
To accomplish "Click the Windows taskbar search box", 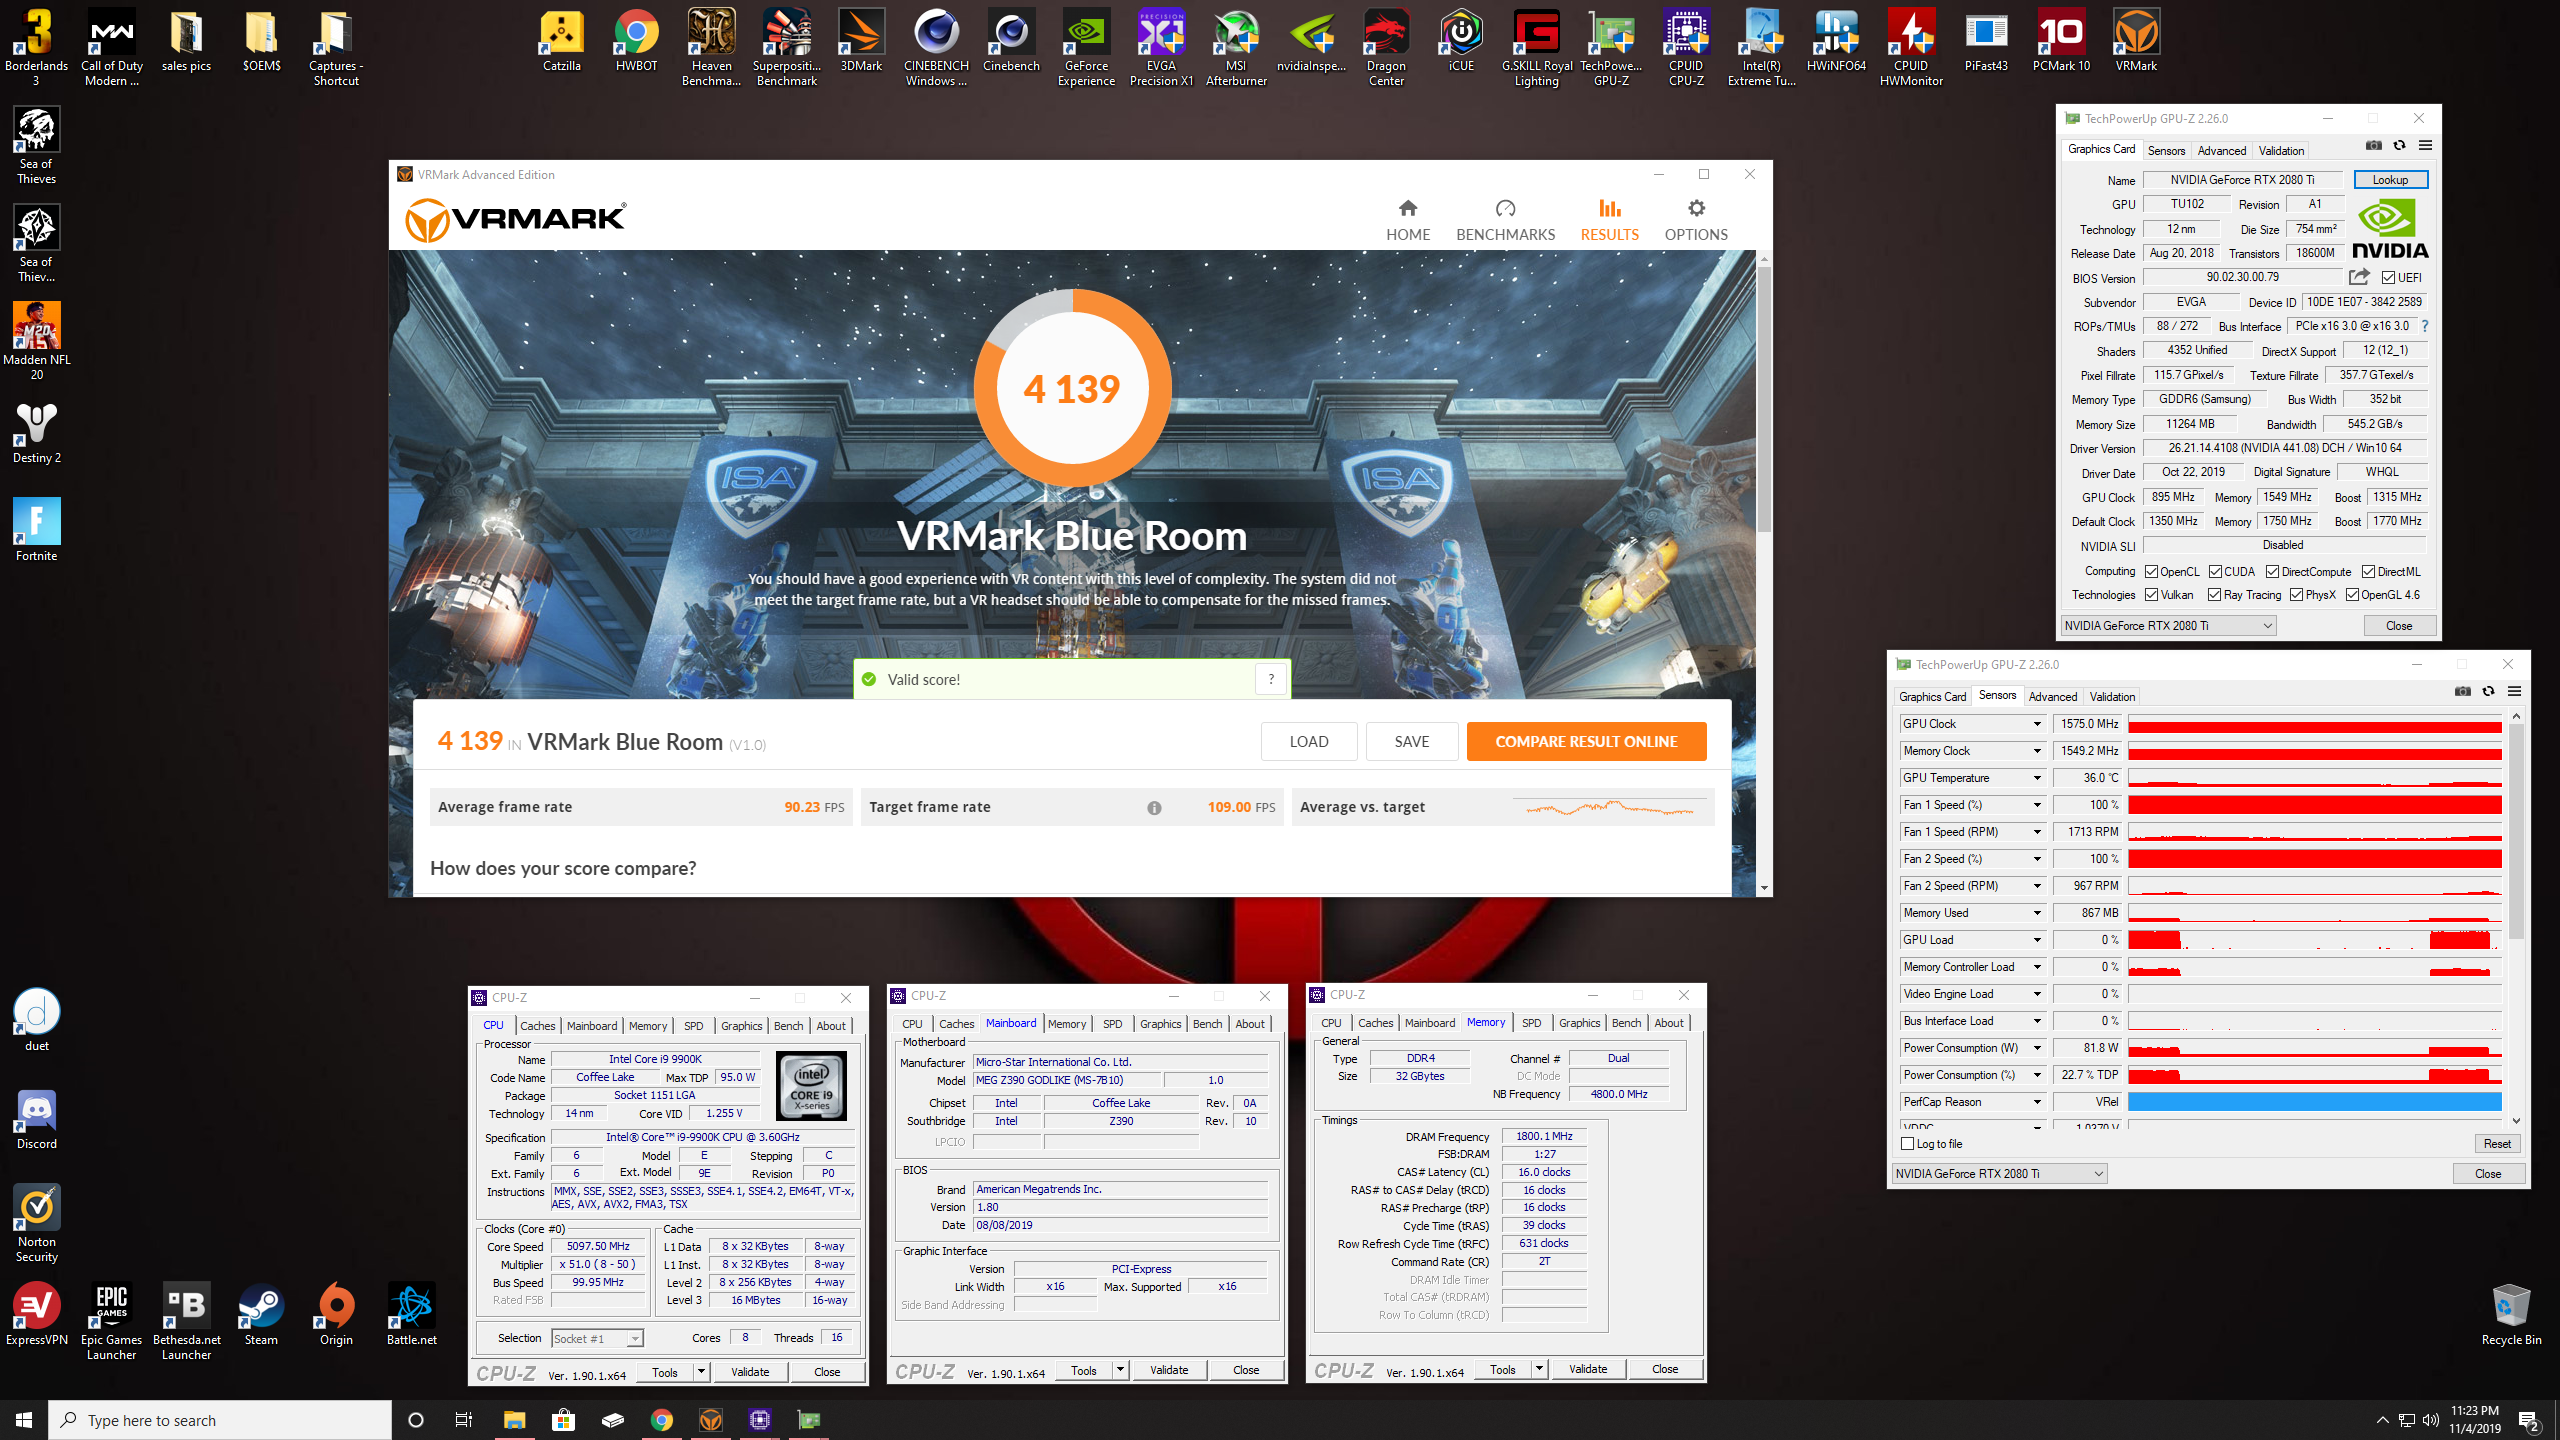I will pos(220,1420).
